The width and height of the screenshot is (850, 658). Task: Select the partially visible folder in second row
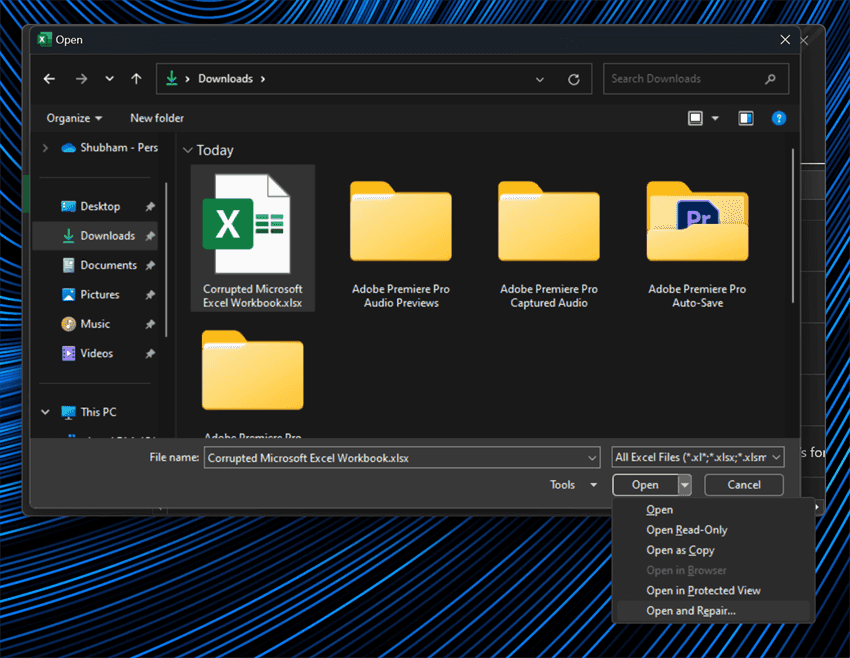[253, 382]
